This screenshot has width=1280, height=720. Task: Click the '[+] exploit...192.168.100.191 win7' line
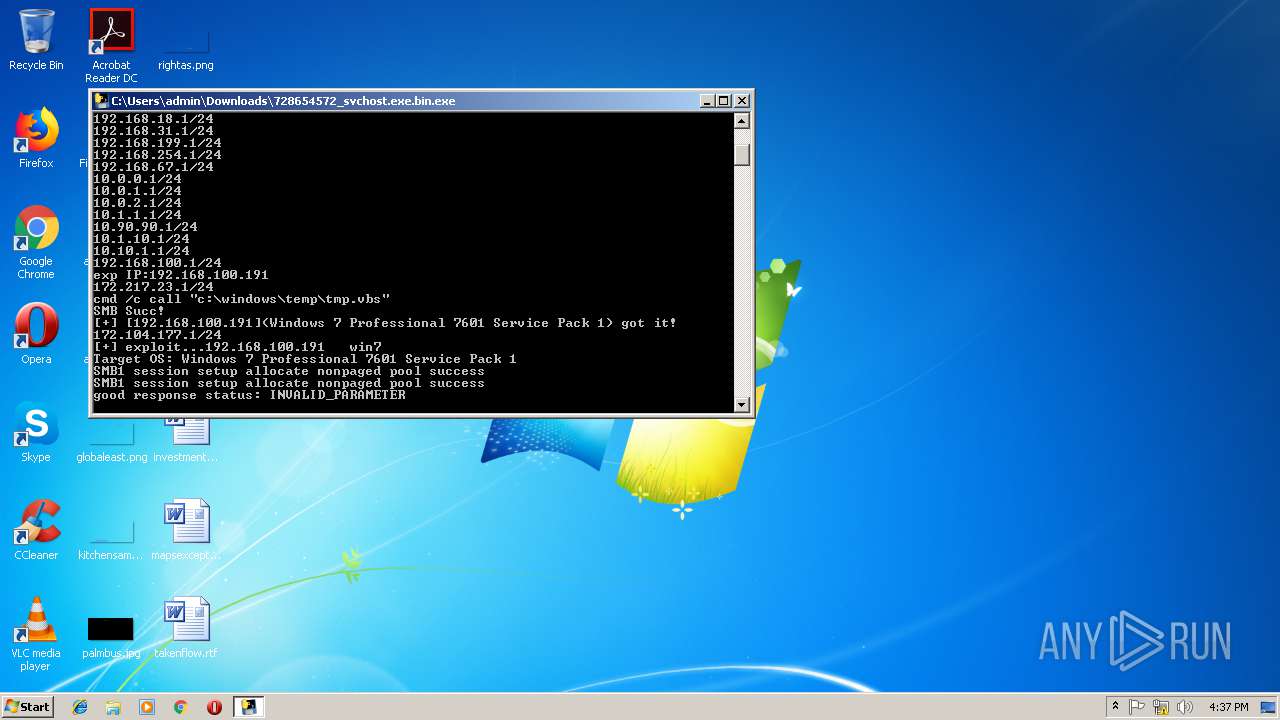237,347
